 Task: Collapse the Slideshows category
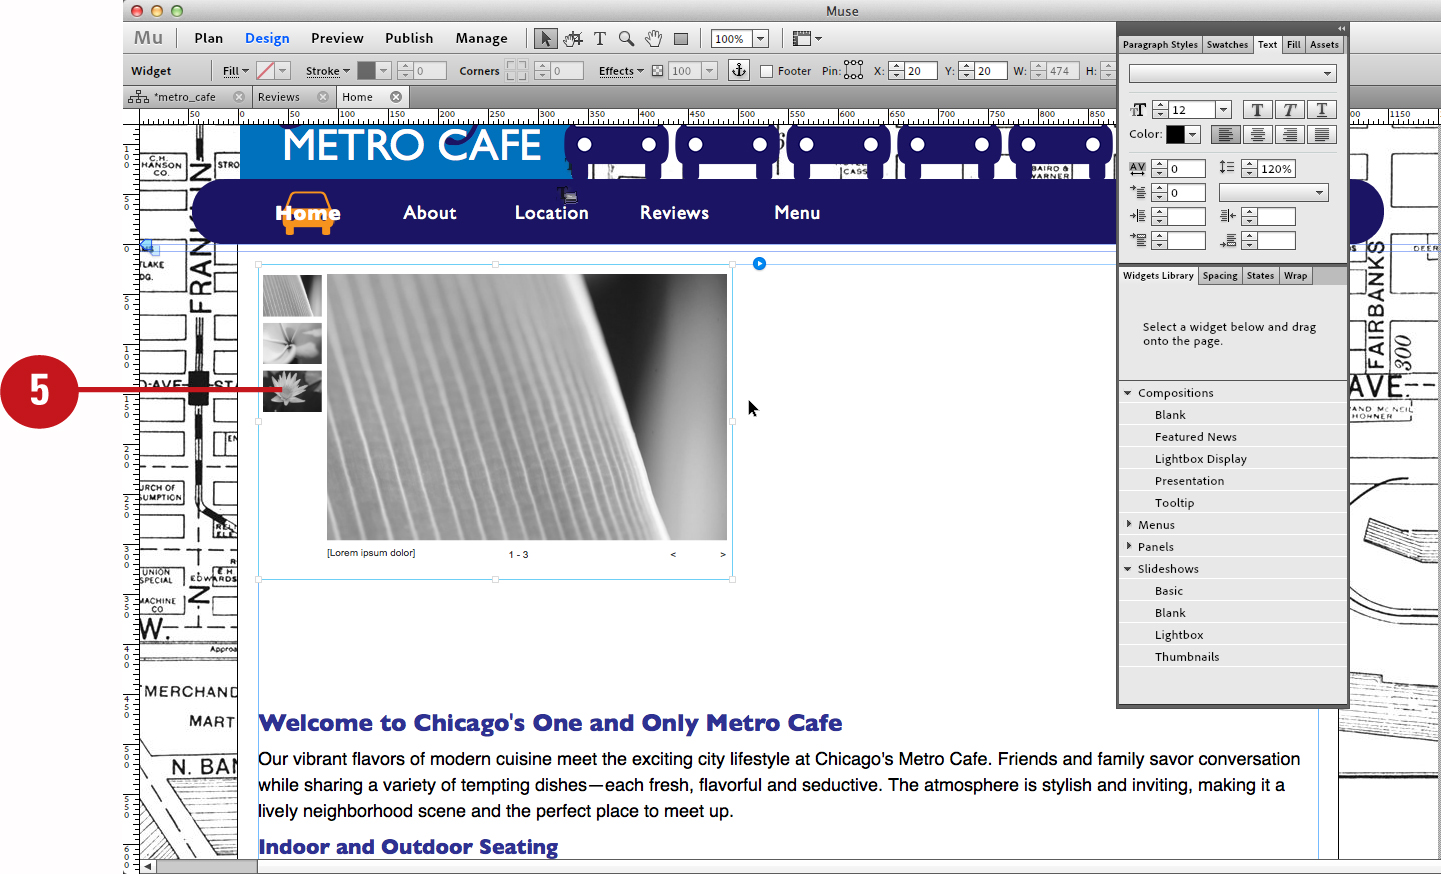1128,569
